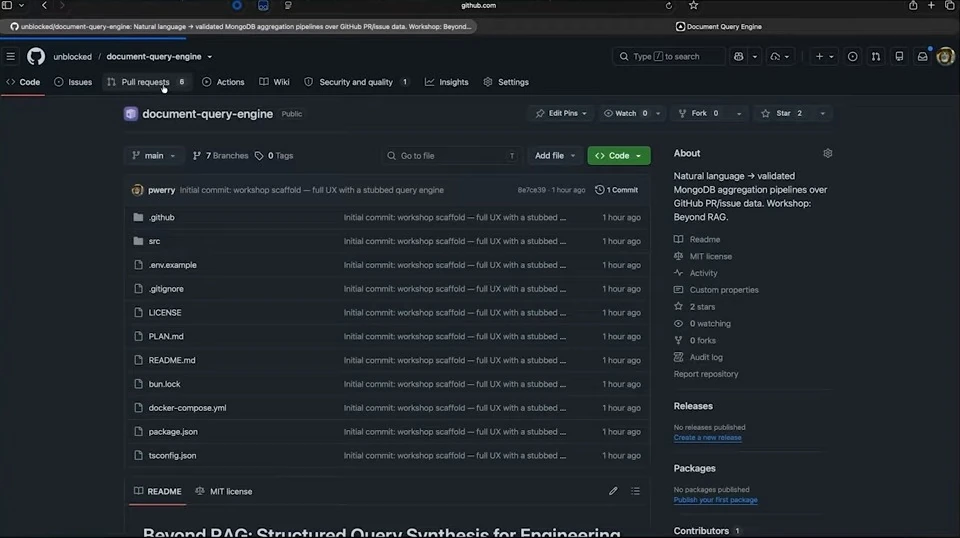The height and width of the screenshot is (538, 960).
Task: Show browser tab overview icon
Action: 950,6
